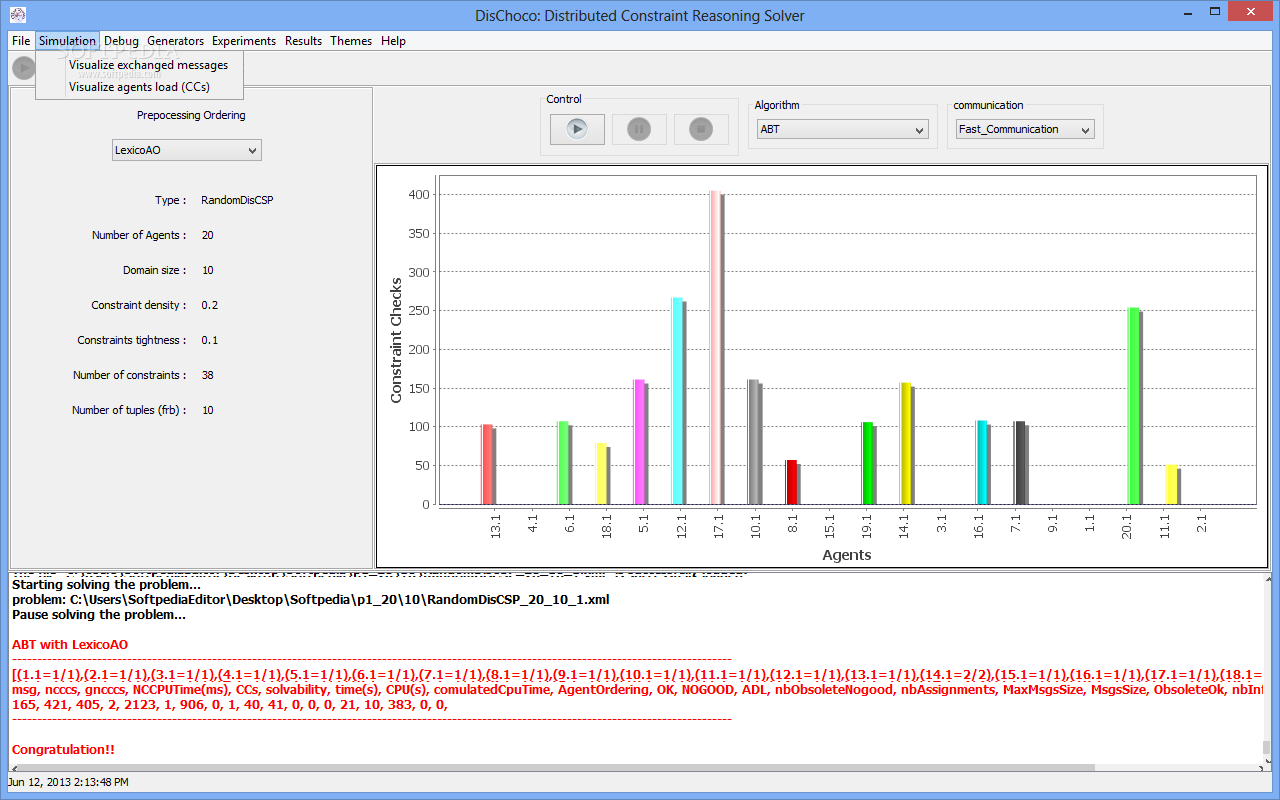Open the Debug menu
1280x800 pixels.
122,41
